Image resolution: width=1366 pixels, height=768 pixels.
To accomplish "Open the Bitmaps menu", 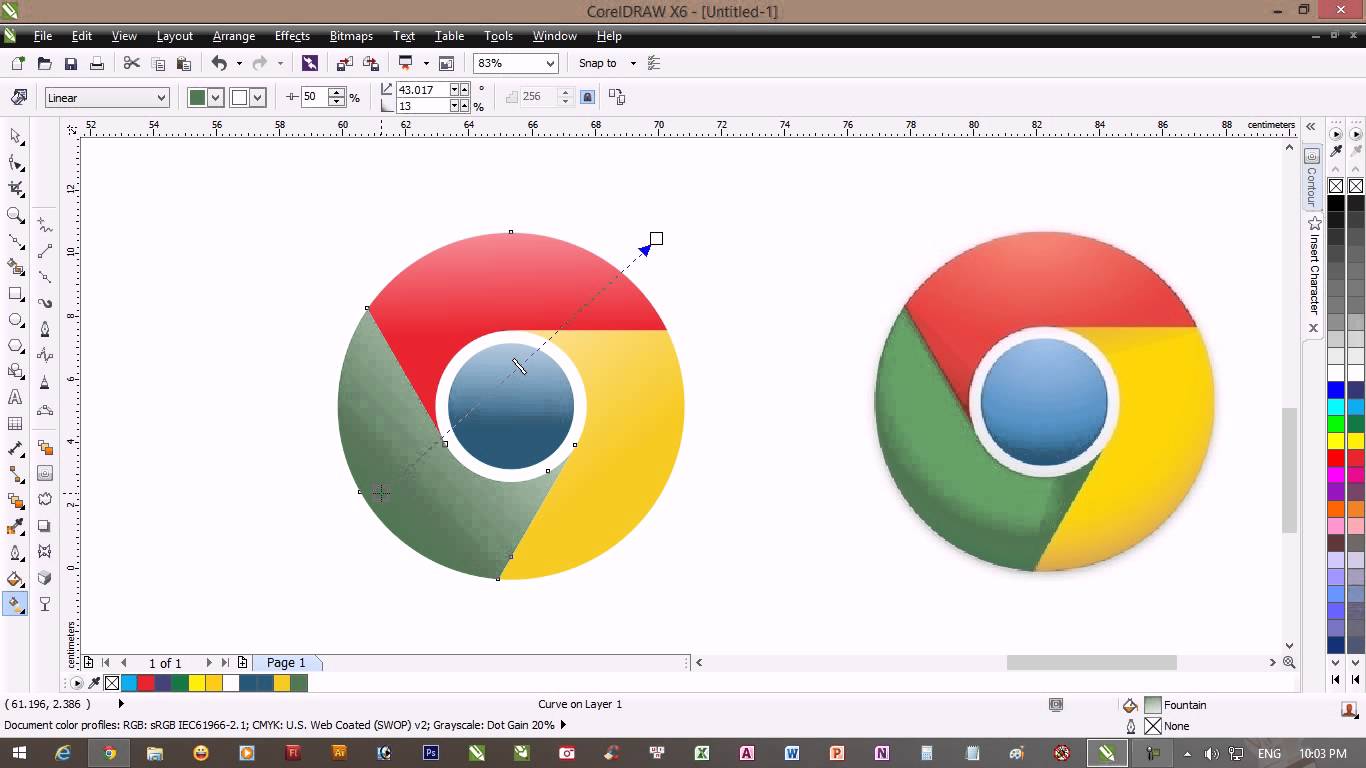I will tap(351, 36).
